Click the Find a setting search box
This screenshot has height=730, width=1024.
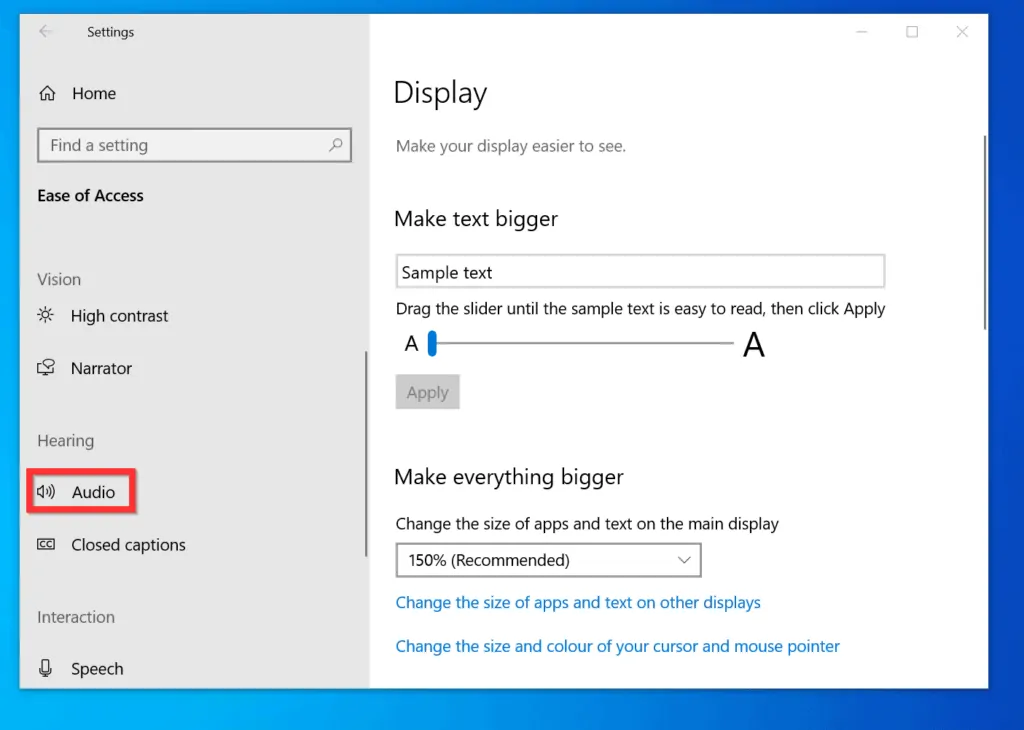(185, 146)
